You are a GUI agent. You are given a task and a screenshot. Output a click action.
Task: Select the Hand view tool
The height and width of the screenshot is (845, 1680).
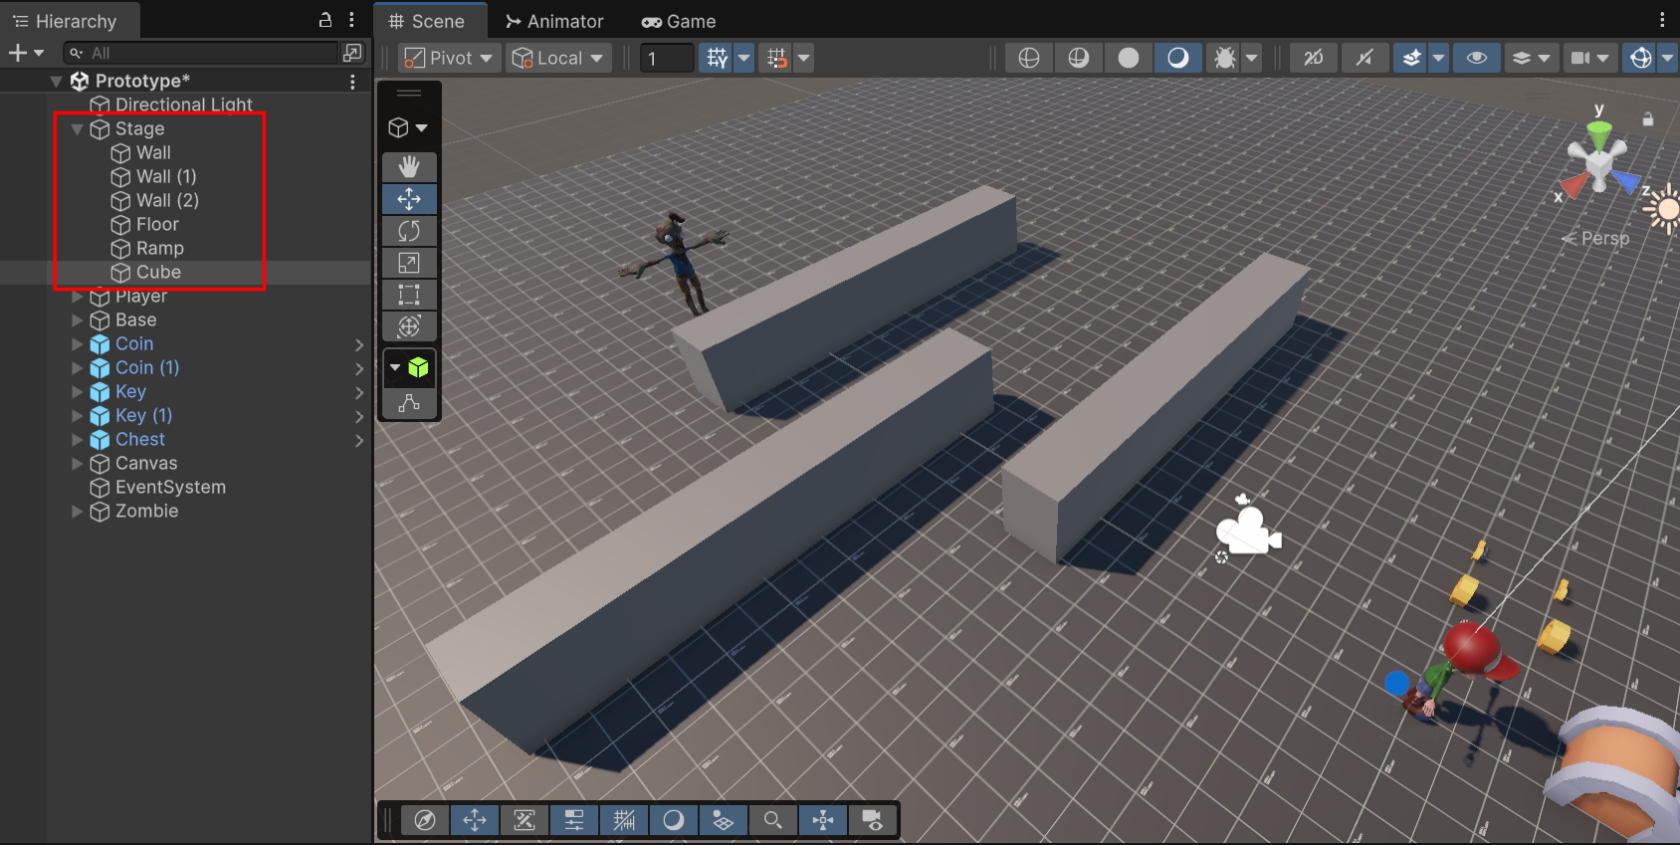click(x=409, y=167)
